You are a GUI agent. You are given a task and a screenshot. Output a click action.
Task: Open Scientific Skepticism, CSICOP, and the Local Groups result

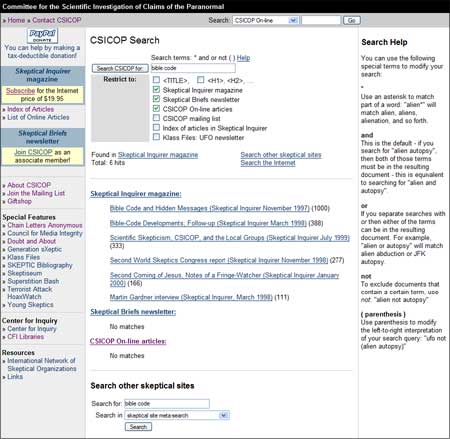(x=230, y=238)
